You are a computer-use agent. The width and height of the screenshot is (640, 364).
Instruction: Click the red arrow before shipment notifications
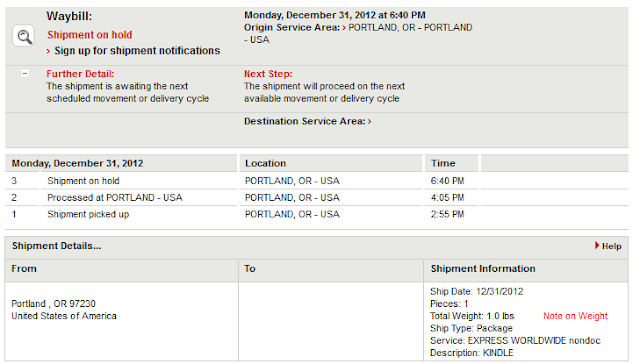(x=49, y=51)
